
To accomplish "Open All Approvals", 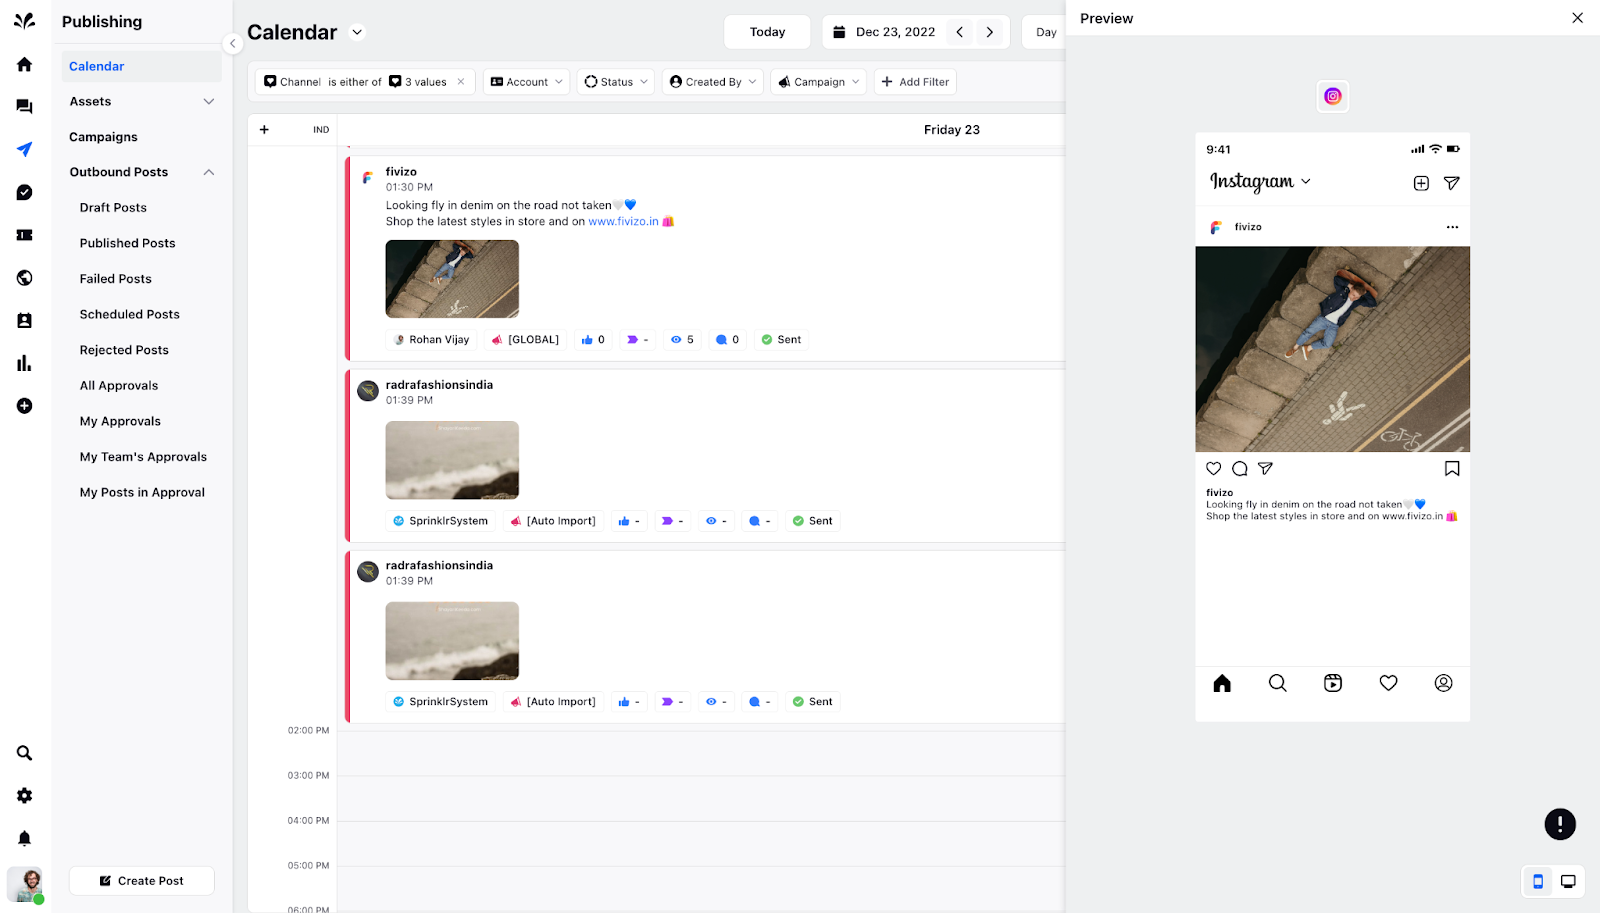I will 119,386.
